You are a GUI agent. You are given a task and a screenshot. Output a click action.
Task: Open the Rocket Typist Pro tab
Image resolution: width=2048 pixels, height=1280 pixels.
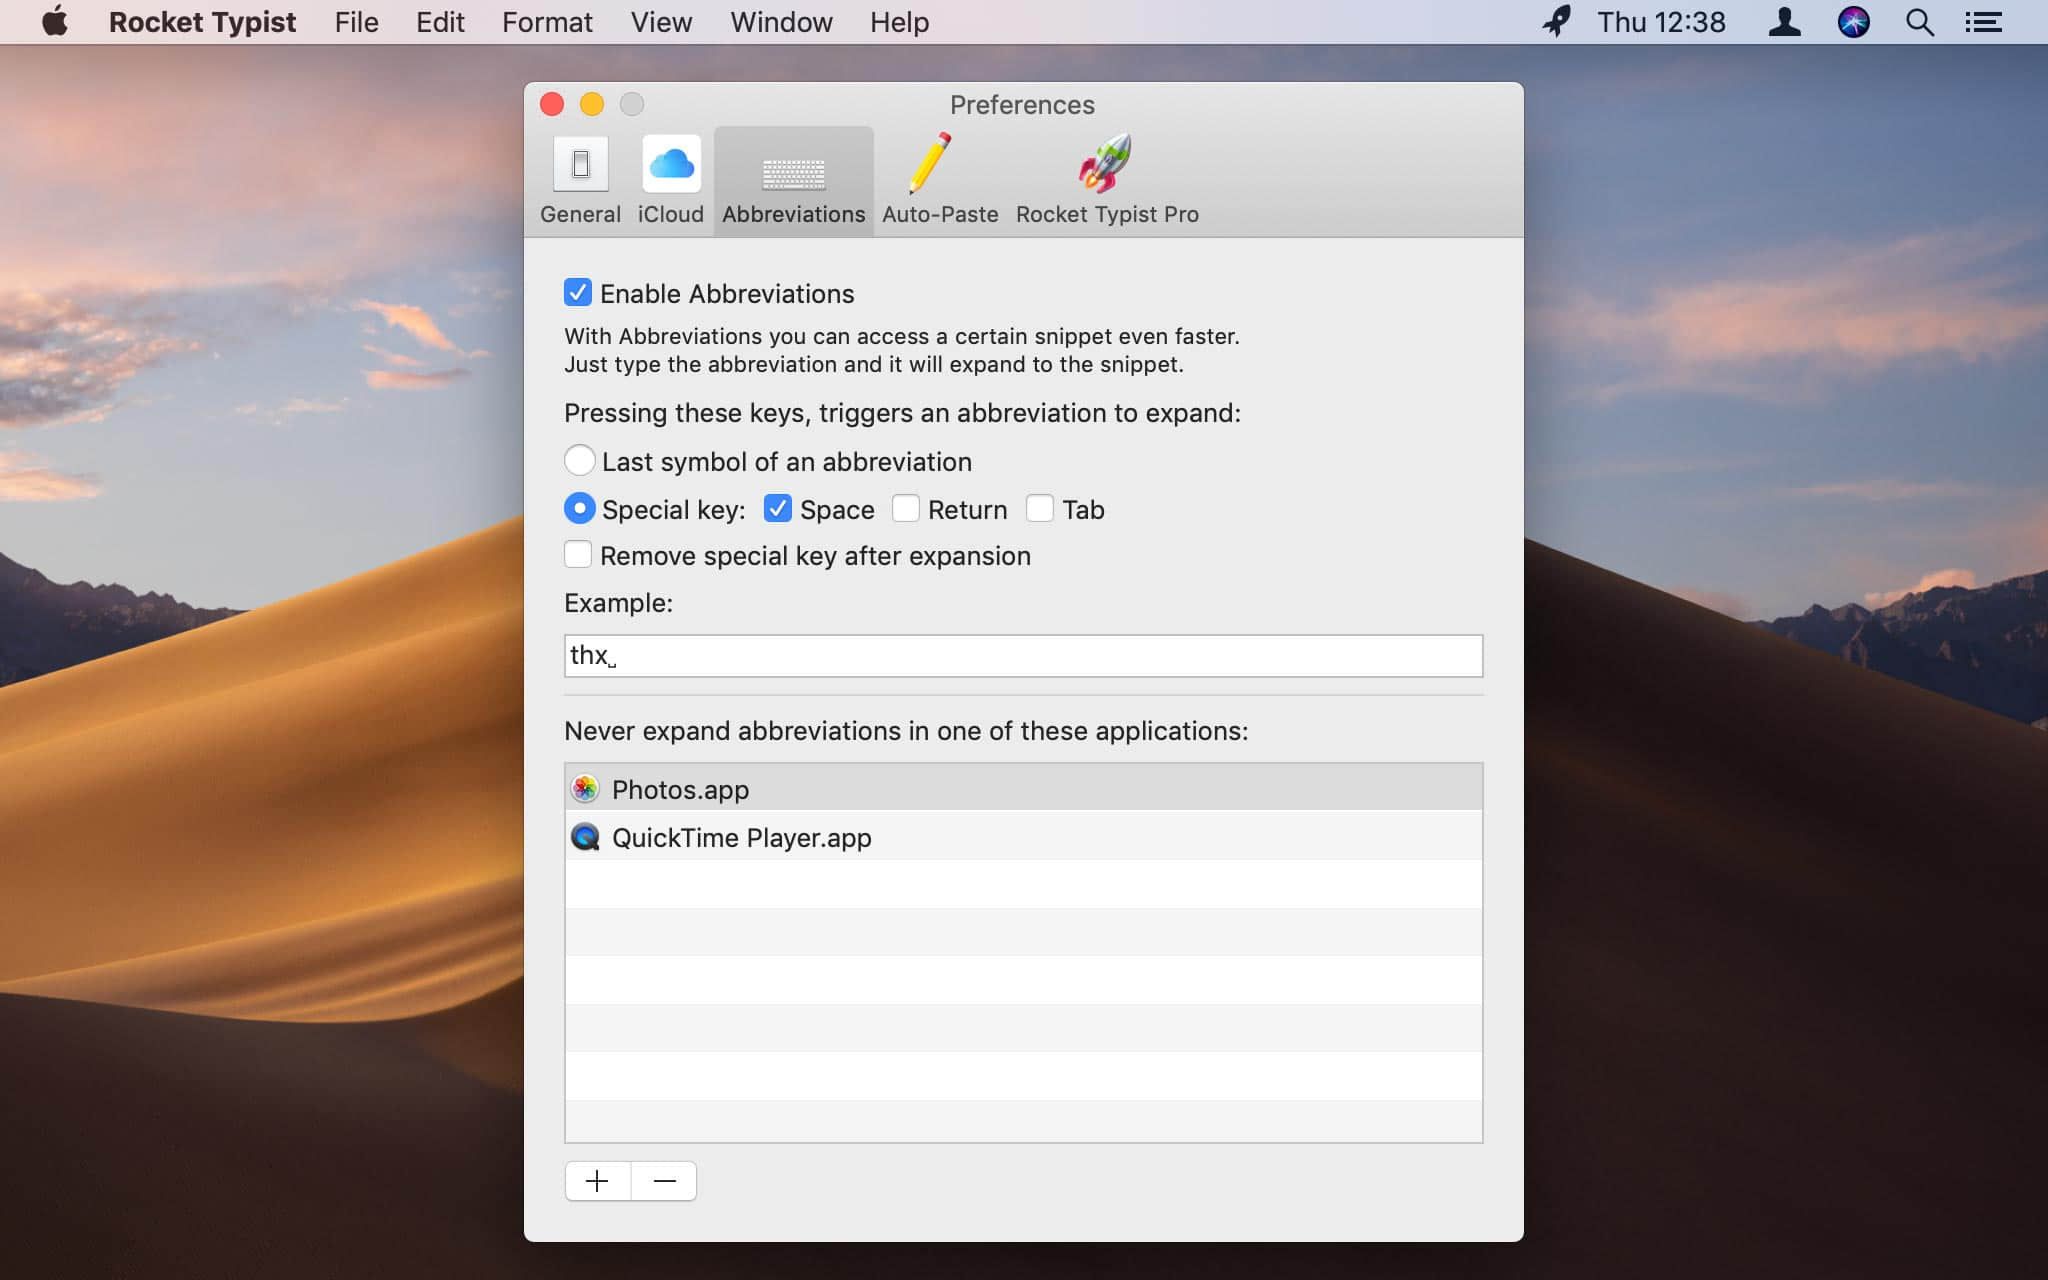[1107, 181]
